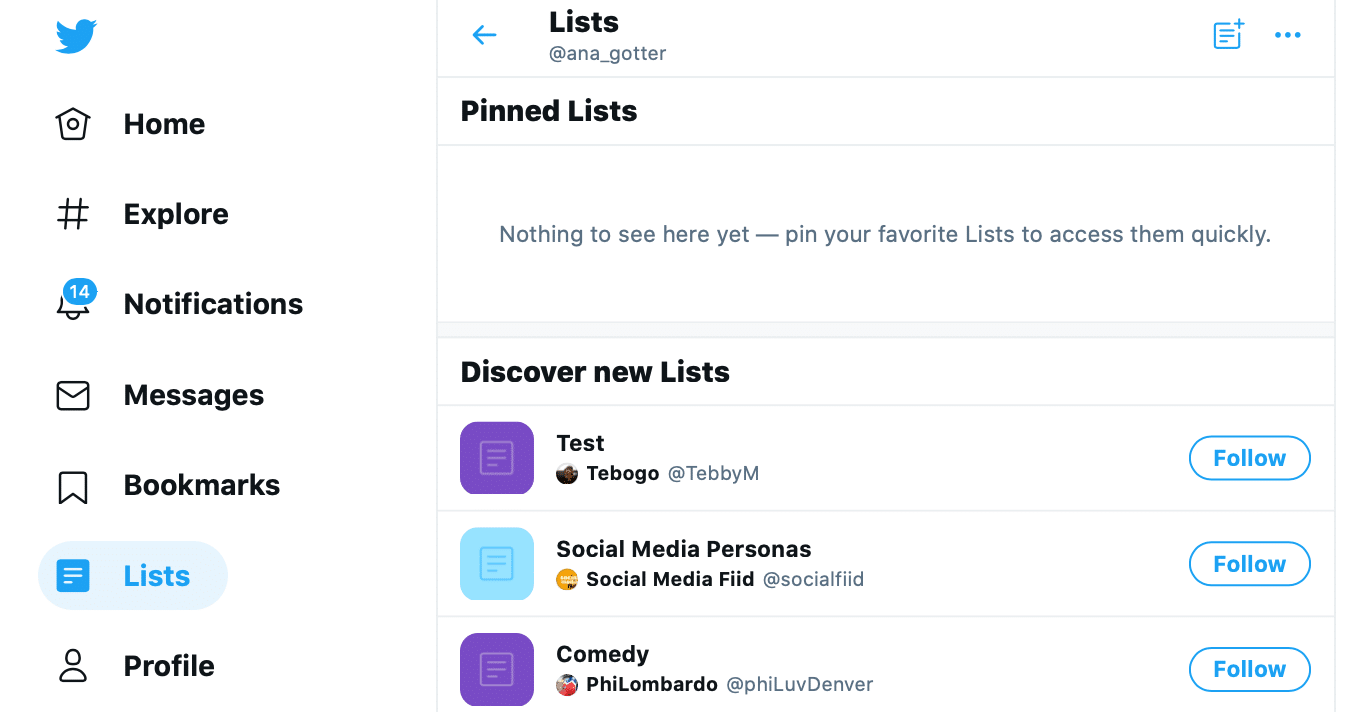Open the Notifications bell with 14 badge

point(74,301)
